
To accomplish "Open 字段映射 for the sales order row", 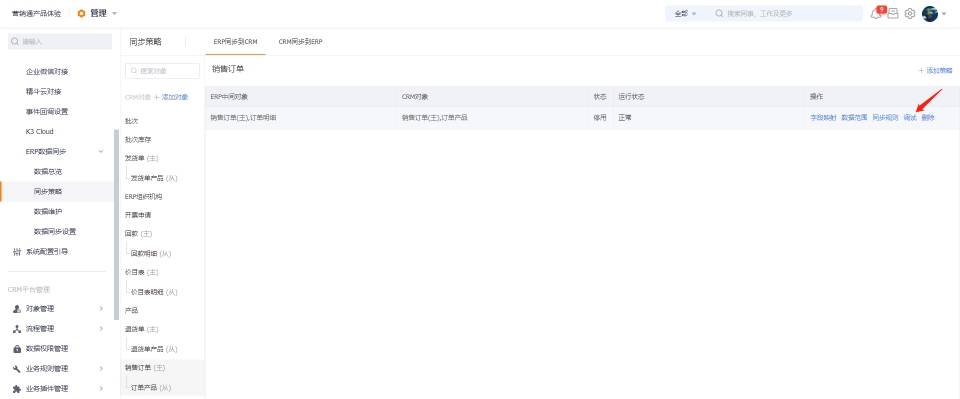I will (823, 117).
